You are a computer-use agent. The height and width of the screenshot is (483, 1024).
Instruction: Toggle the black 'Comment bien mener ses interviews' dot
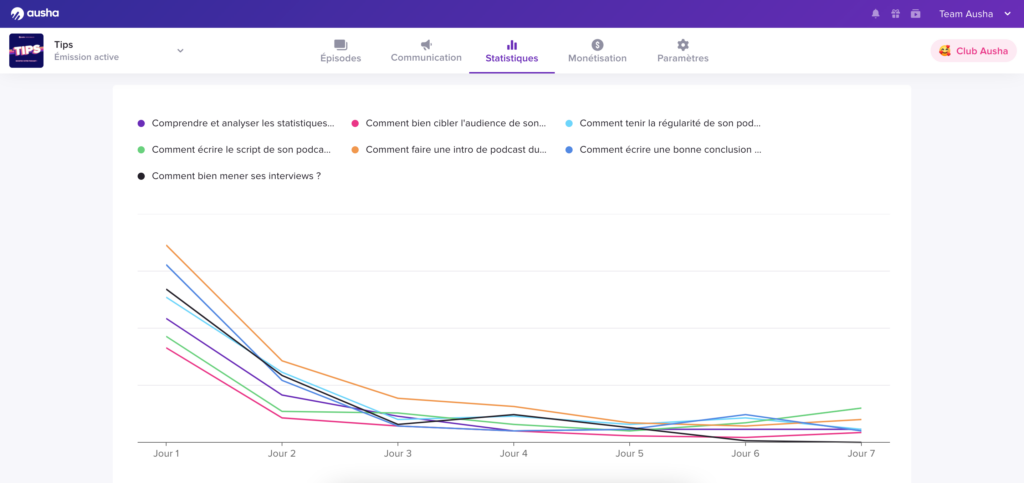pyautogui.click(x=141, y=176)
